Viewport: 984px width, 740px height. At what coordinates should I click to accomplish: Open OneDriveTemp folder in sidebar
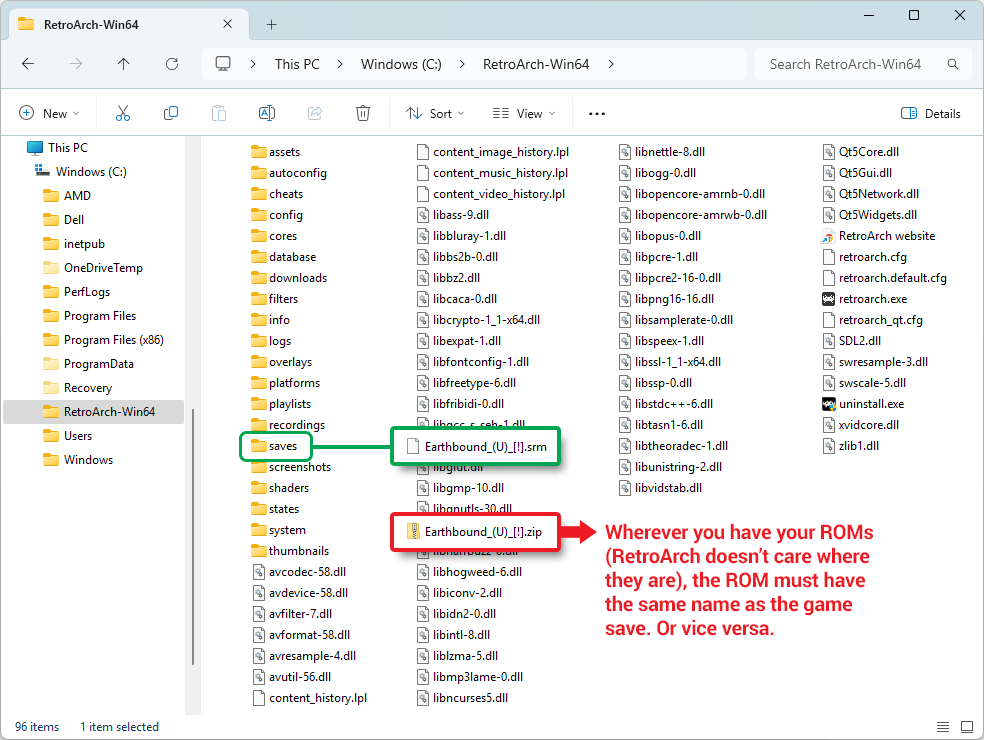[93, 267]
